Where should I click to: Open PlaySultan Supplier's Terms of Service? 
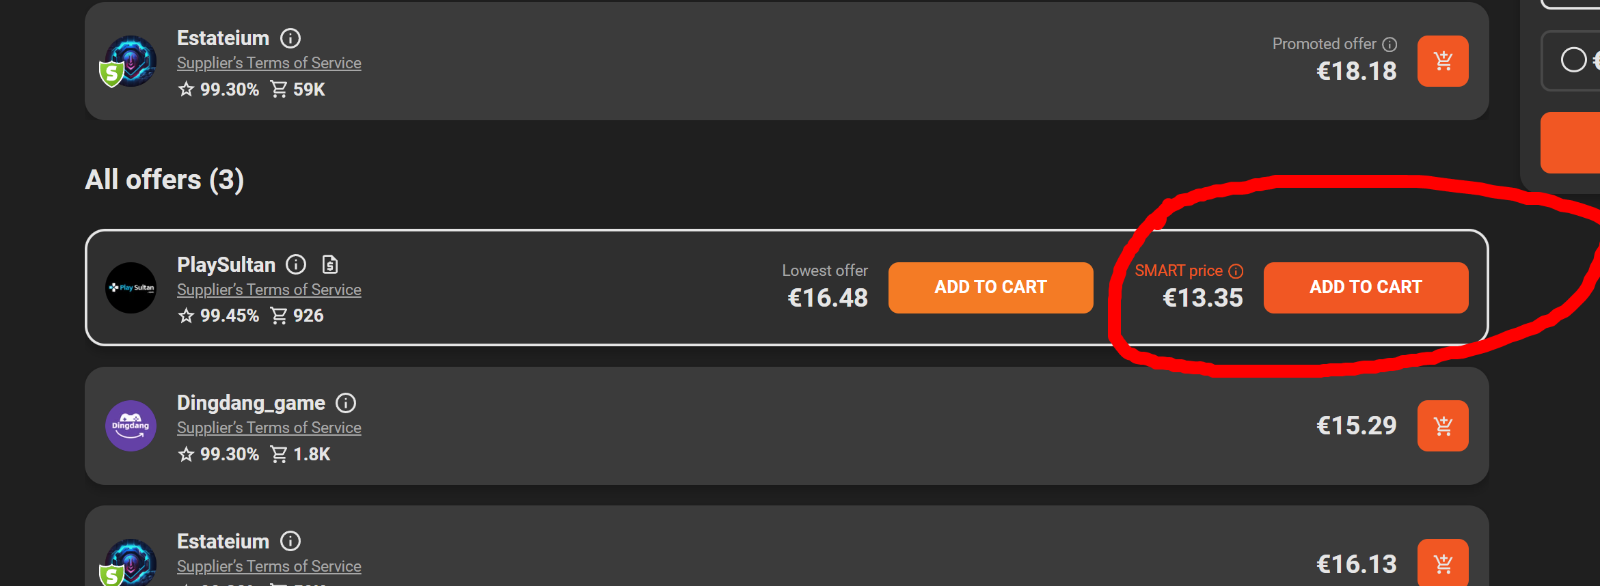[269, 290]
